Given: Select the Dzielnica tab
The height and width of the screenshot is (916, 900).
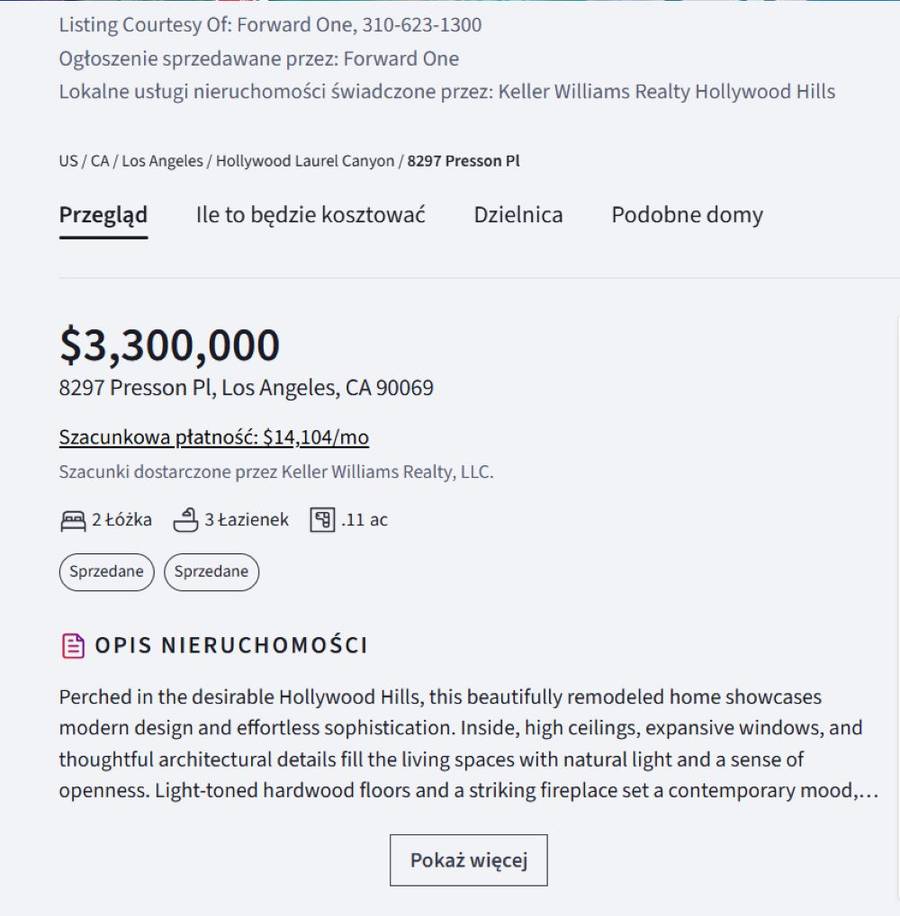Looking at the screenshot, I should pyautogui.click(x=518, y=214).
